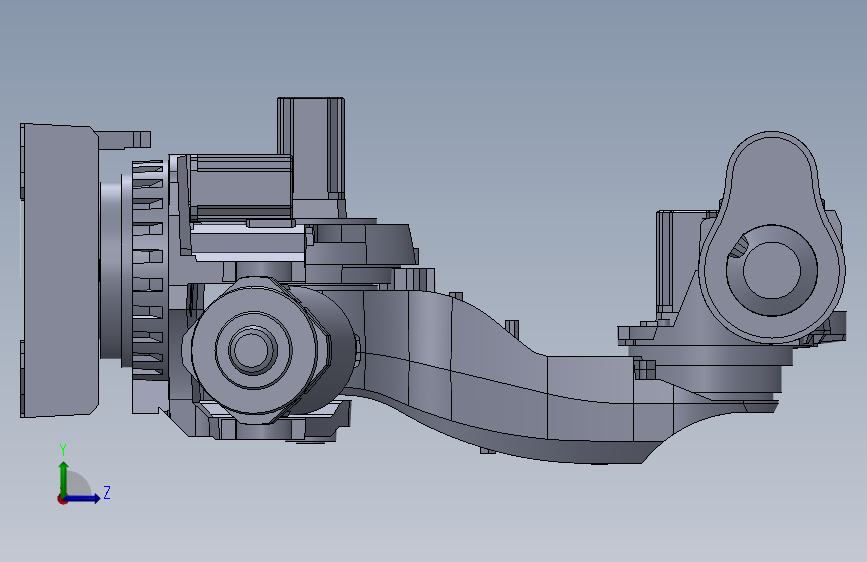
Task: Select the tall rectangular block on top
Action: pos(311,148)
